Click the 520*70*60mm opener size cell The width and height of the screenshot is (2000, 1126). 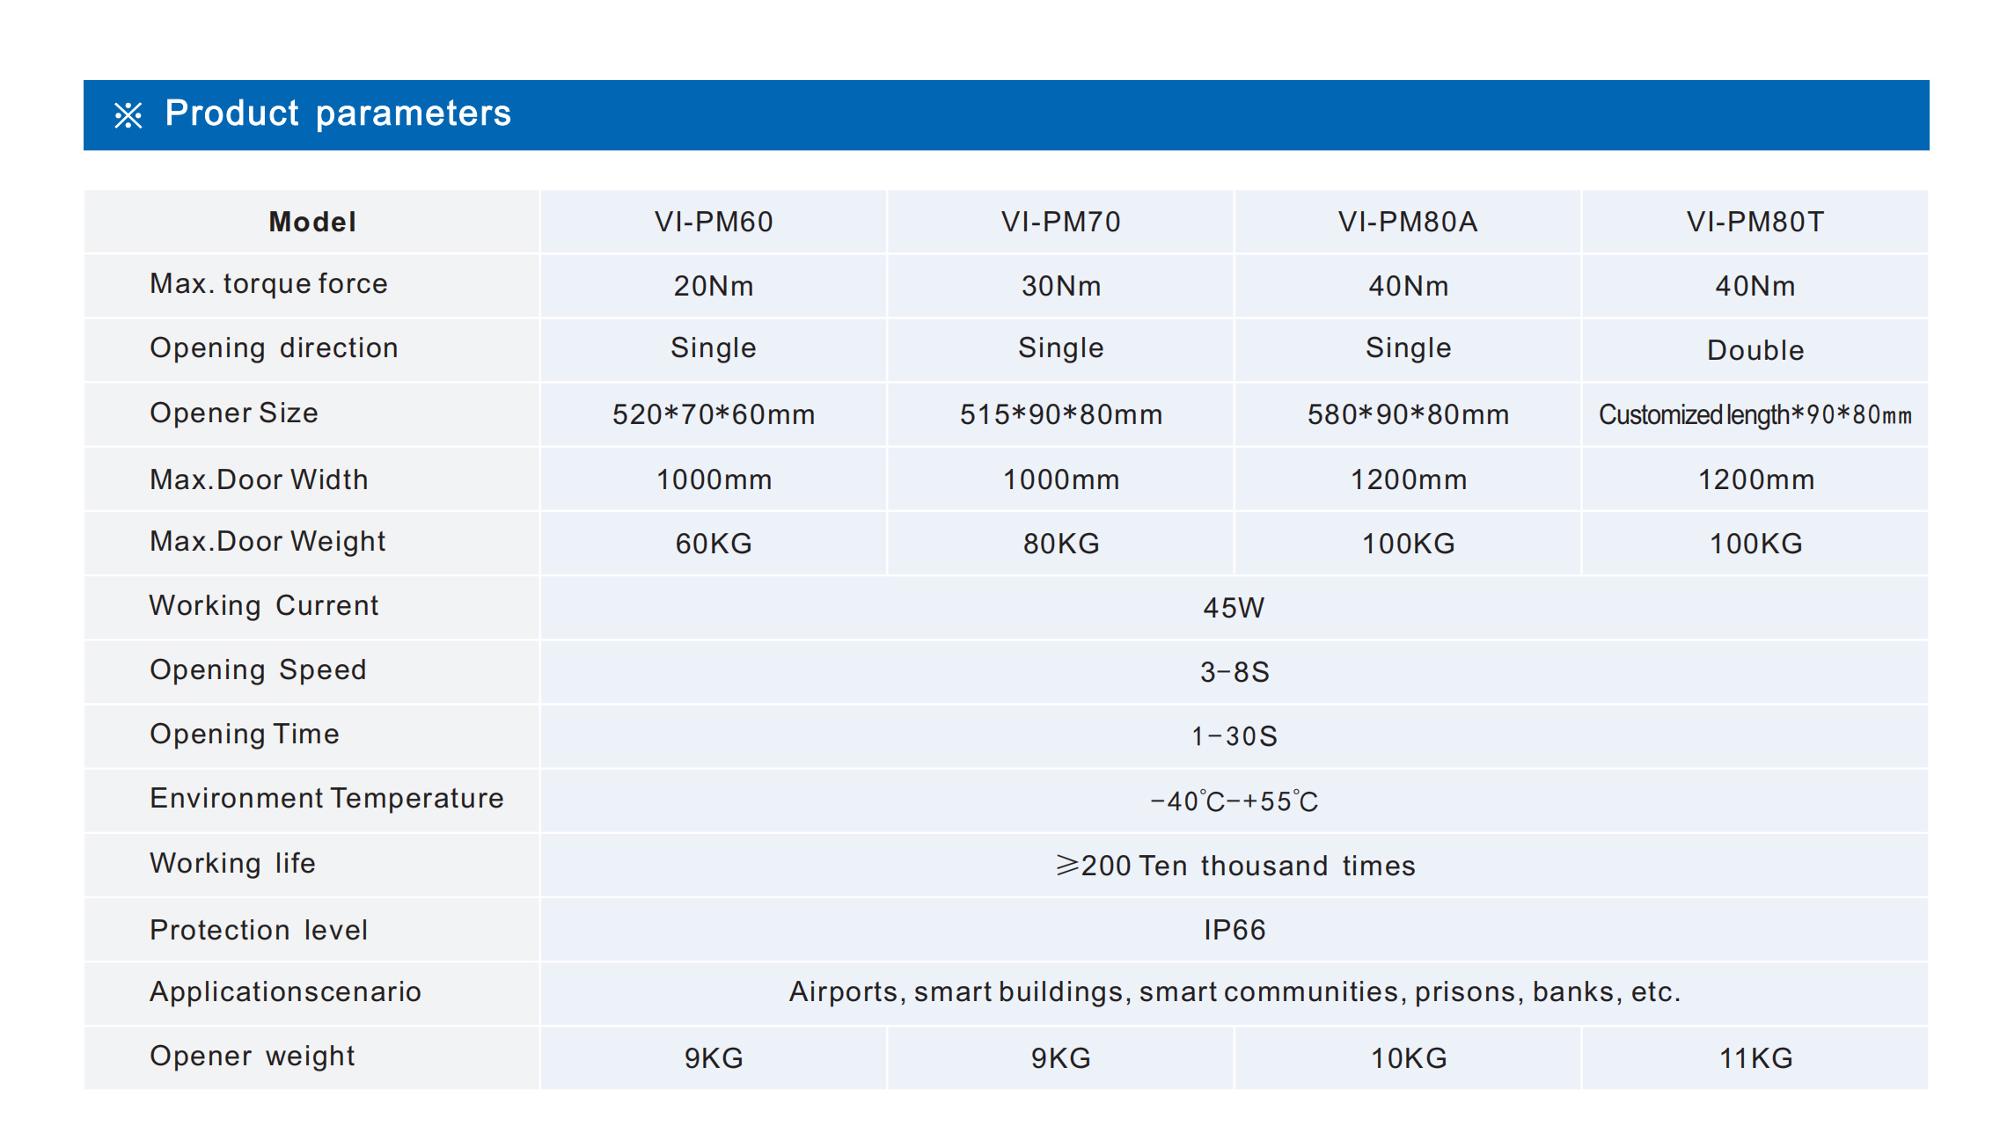[713, 415]
